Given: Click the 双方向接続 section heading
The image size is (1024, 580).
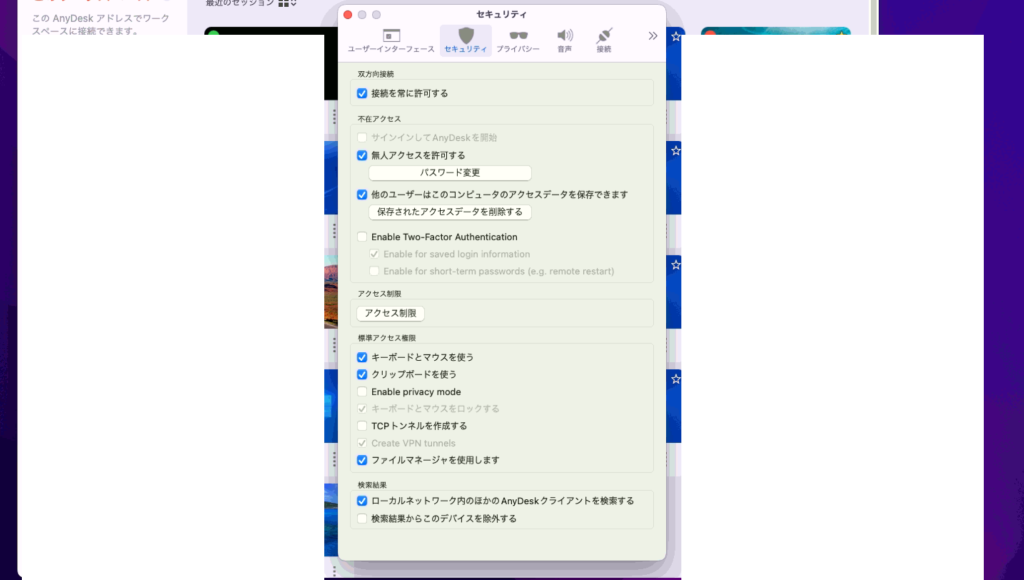Looking at the screenshot, I should pyautogui.click(x=376, y=74).
